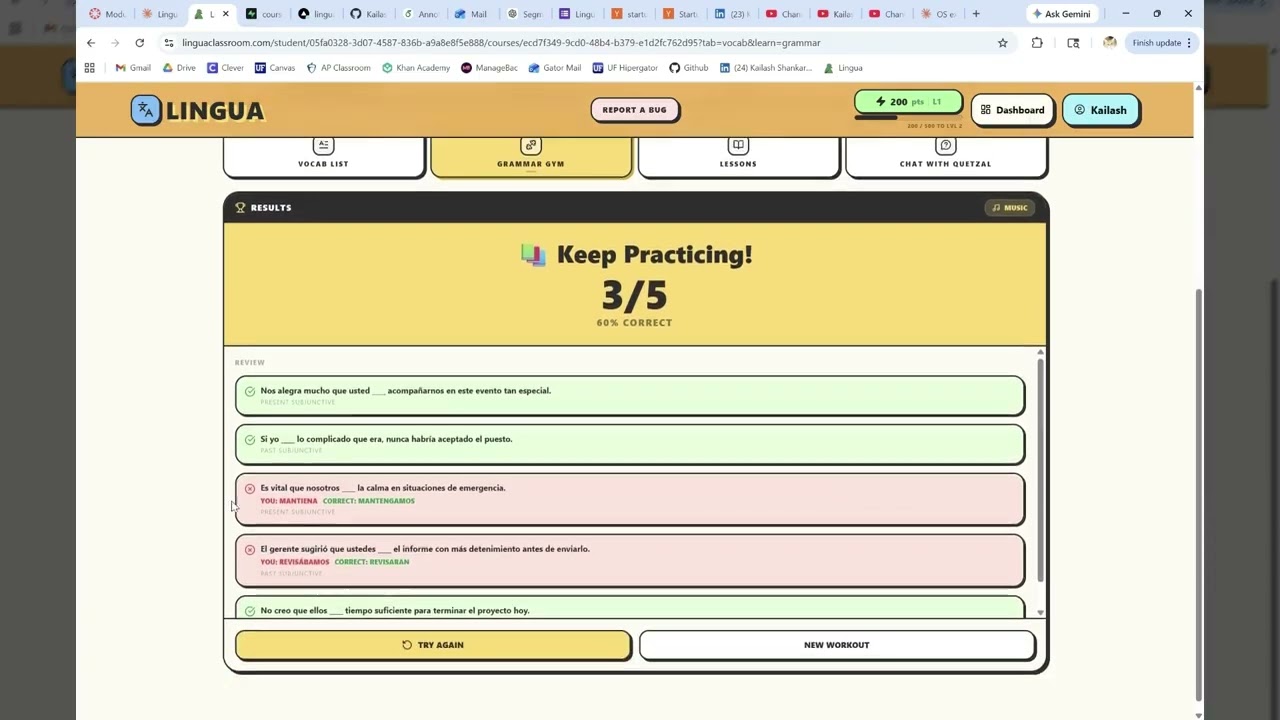Click the Report a Bug button

634,110
